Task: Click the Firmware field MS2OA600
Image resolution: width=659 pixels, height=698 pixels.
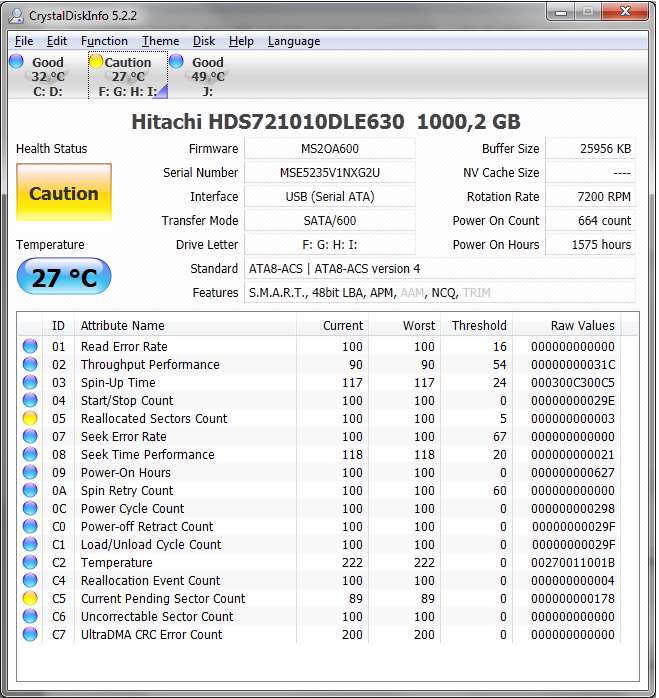Action: tap(330, 148)
